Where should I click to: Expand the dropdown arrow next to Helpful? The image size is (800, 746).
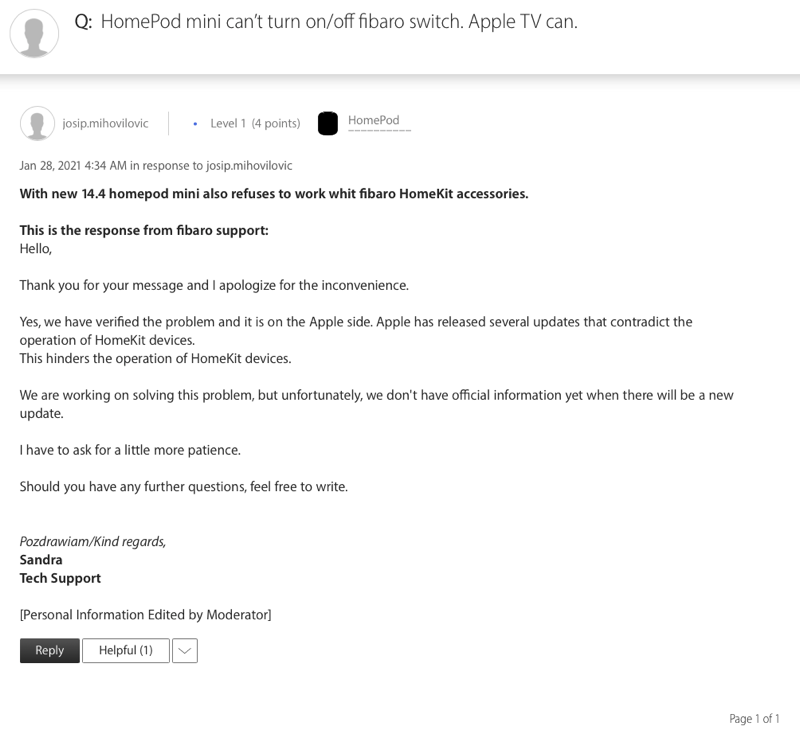(x=185, y=651)
